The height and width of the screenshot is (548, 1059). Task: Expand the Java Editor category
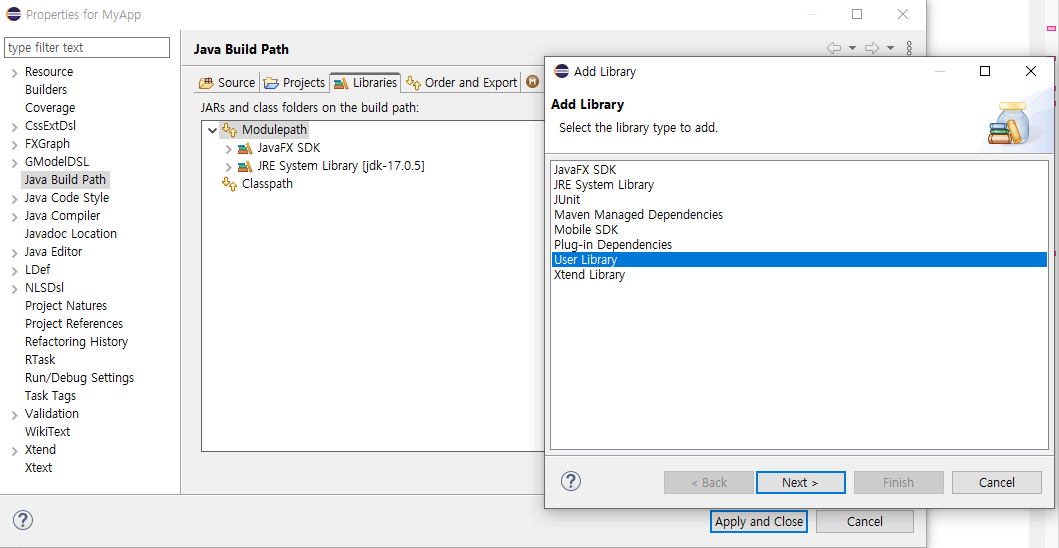point(15,253)
